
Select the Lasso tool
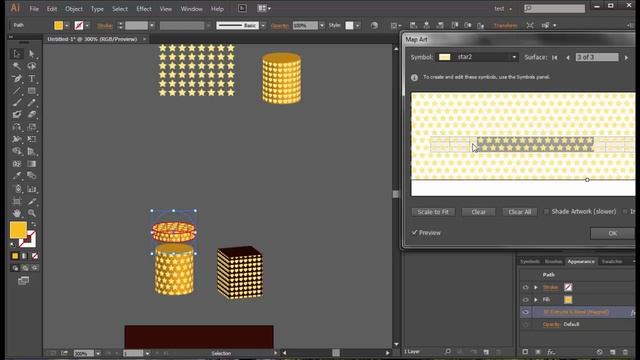[31, 66]
